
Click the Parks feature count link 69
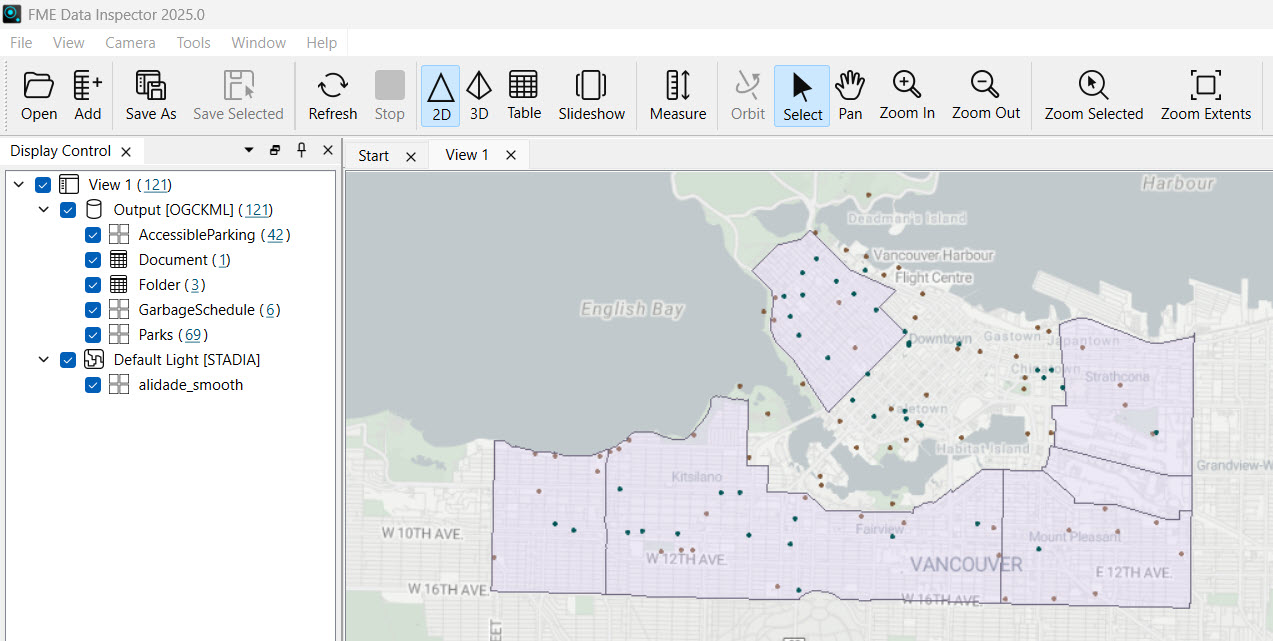click(193, 335)
